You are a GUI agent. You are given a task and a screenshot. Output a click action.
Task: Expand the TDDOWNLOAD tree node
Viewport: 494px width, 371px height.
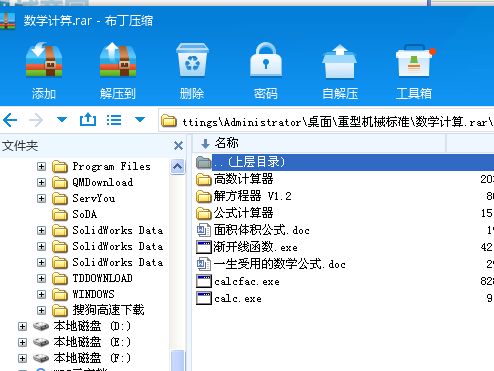(x=41, y=278)
